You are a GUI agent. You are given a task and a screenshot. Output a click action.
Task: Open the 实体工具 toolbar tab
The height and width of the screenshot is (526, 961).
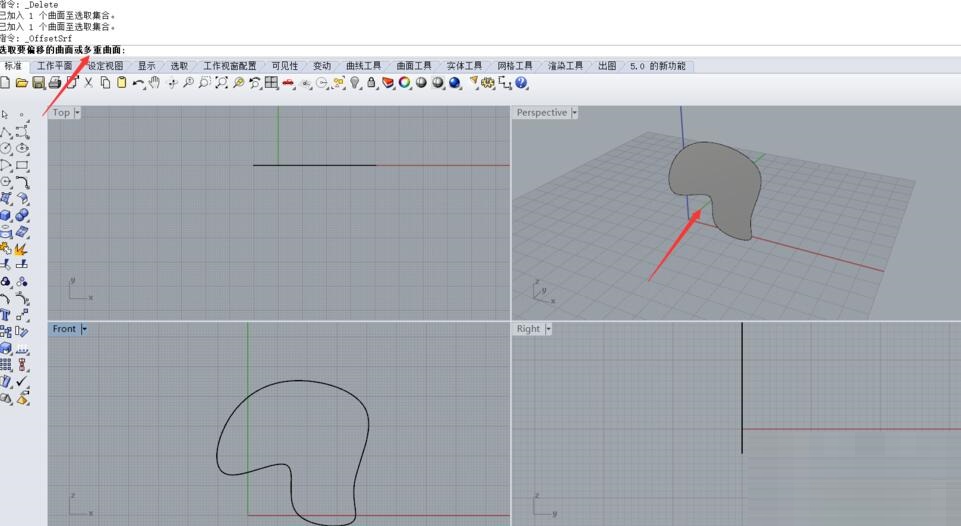pos(463,66)
